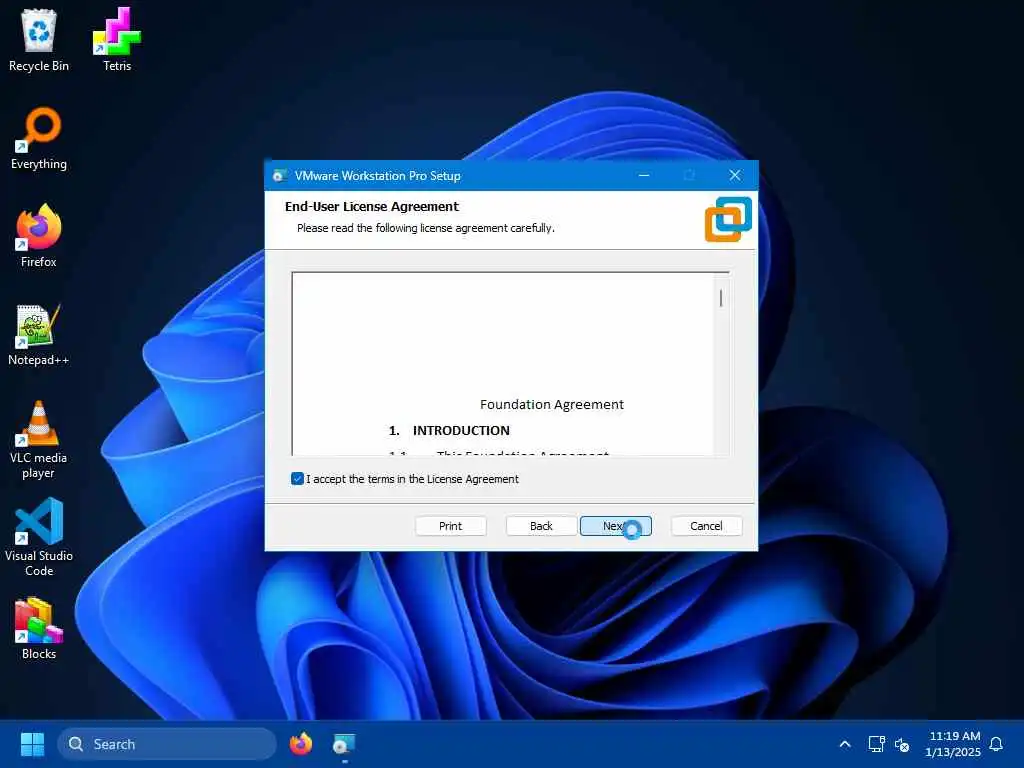Click the Print button
Screen dimensions: 1024x768
tap(451, 526)
